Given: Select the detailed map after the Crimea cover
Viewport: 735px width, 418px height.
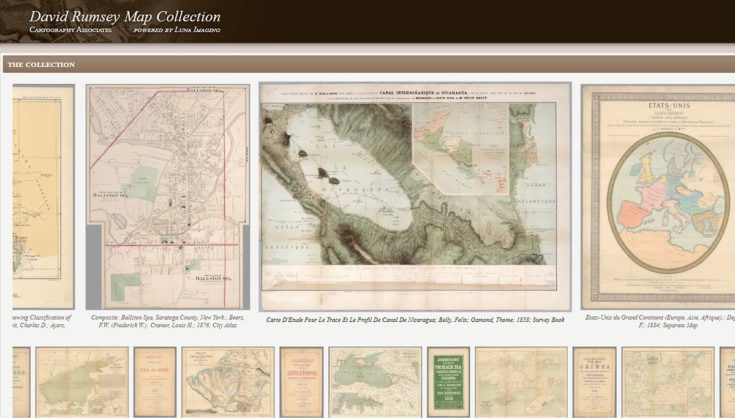Looking at the screenshot, I should [x=668, y=382].
